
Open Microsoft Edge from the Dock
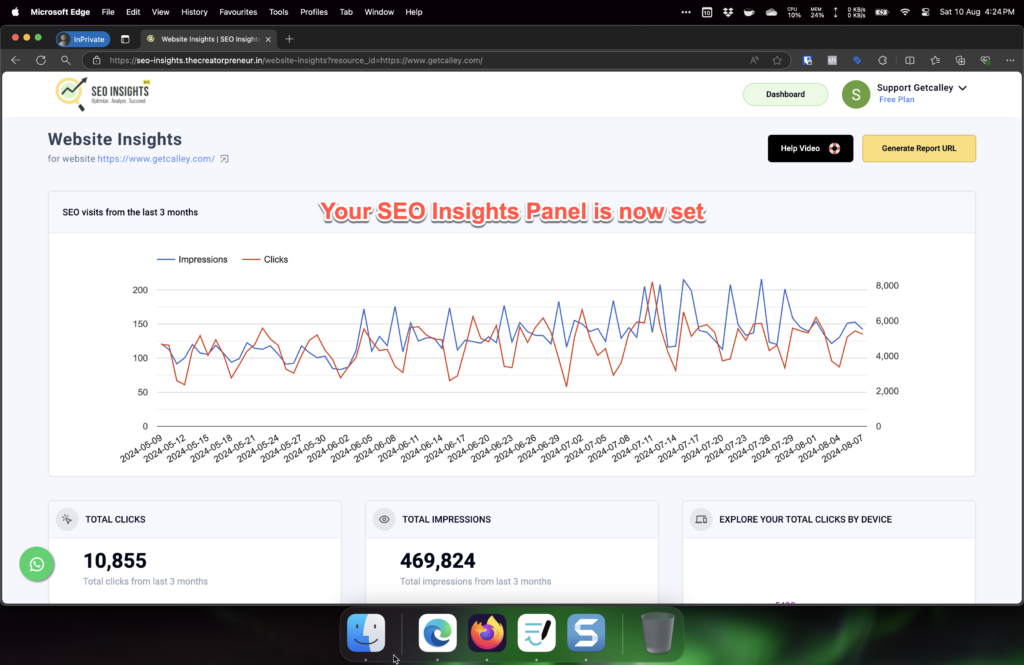click(438, 632)
